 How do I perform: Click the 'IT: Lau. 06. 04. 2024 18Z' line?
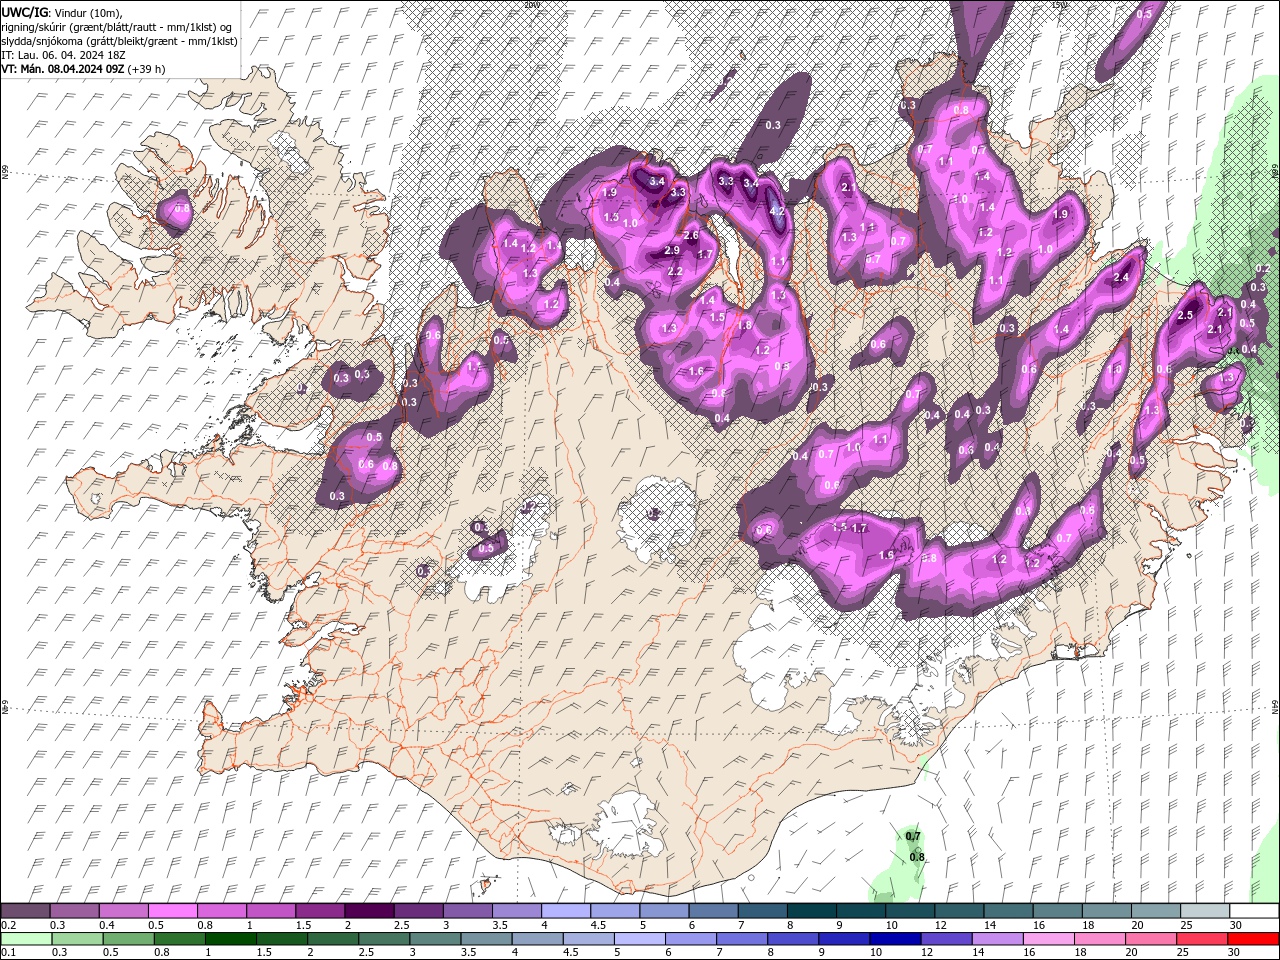point(63,55)
